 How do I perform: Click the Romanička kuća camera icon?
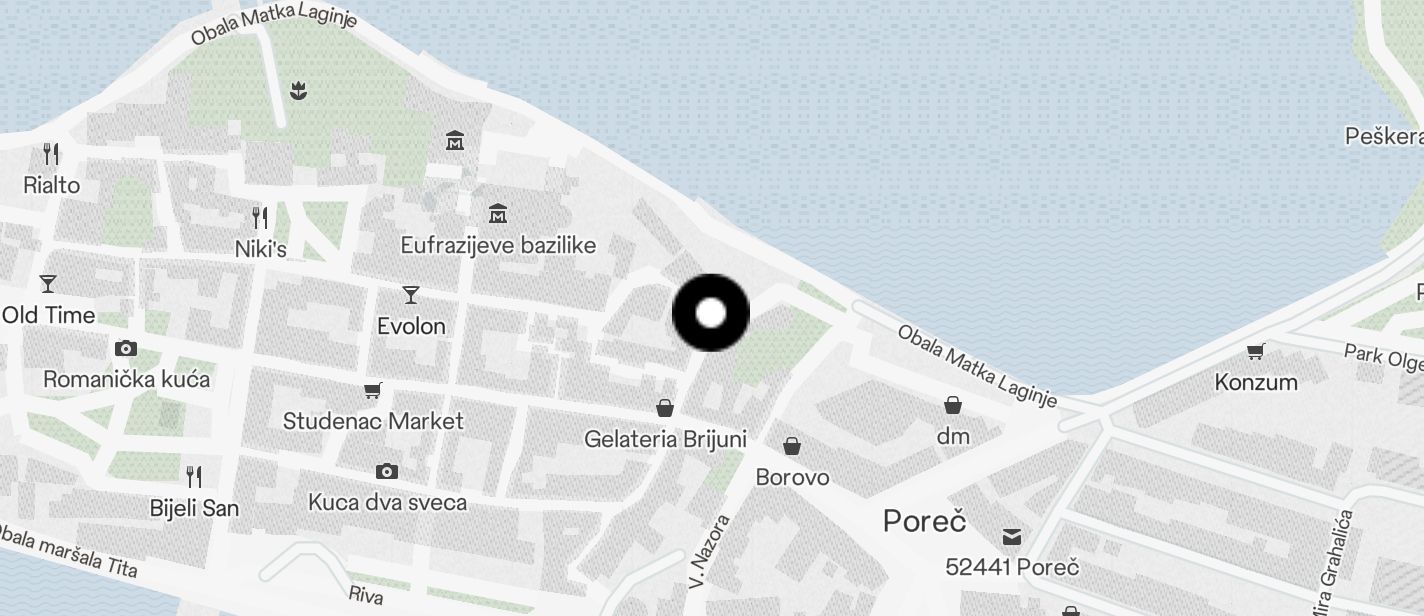(x=126, y=349)
